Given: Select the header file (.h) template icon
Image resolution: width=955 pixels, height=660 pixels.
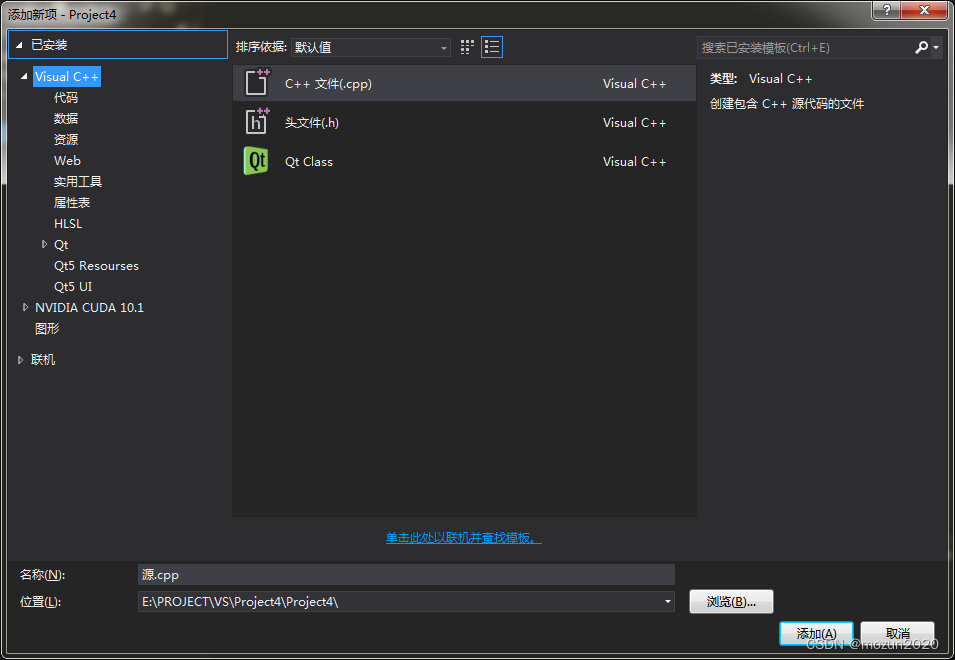Looking at the screenshot, I should [x=256, y=122].
